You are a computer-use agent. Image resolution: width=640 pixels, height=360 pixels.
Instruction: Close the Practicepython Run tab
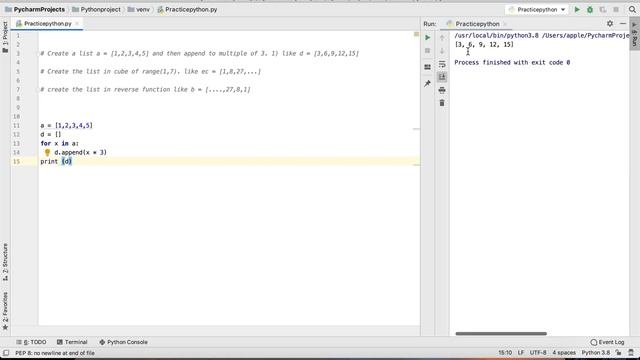pyautogui.click(x=505, y=24)
